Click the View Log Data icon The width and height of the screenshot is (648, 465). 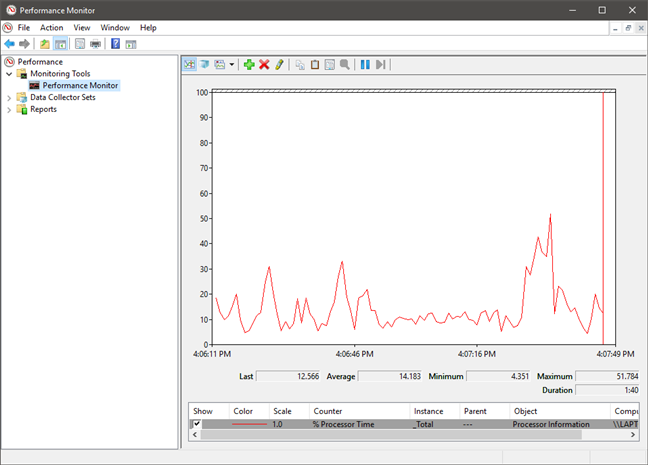pyautogui.click(x=204, y=64)
